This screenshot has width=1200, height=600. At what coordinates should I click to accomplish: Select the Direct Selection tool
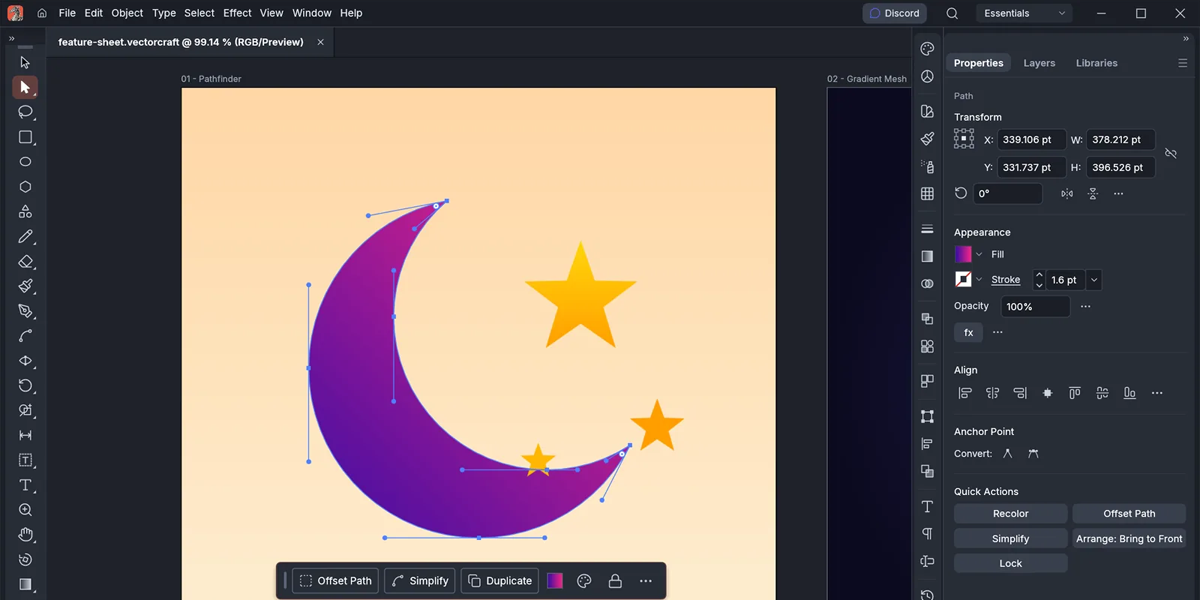coord(25,87)
